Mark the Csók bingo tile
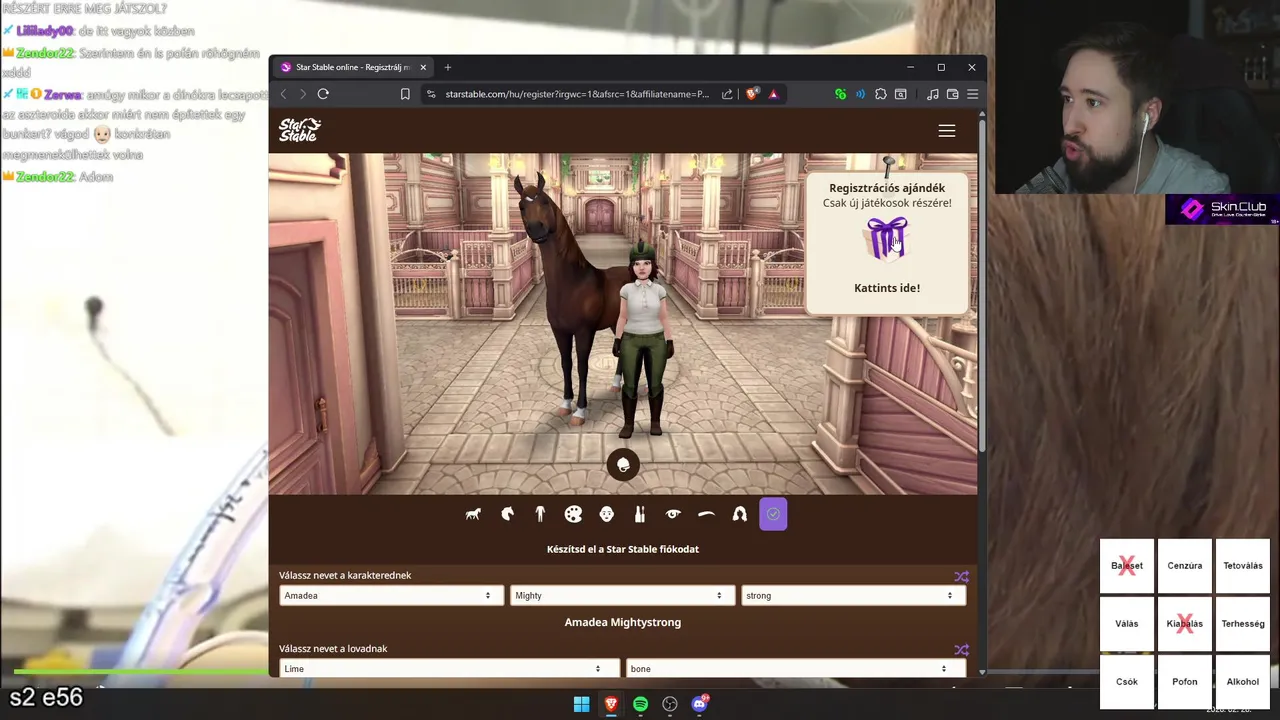This screenshot has width=1280, height=720. point(1127,682)
